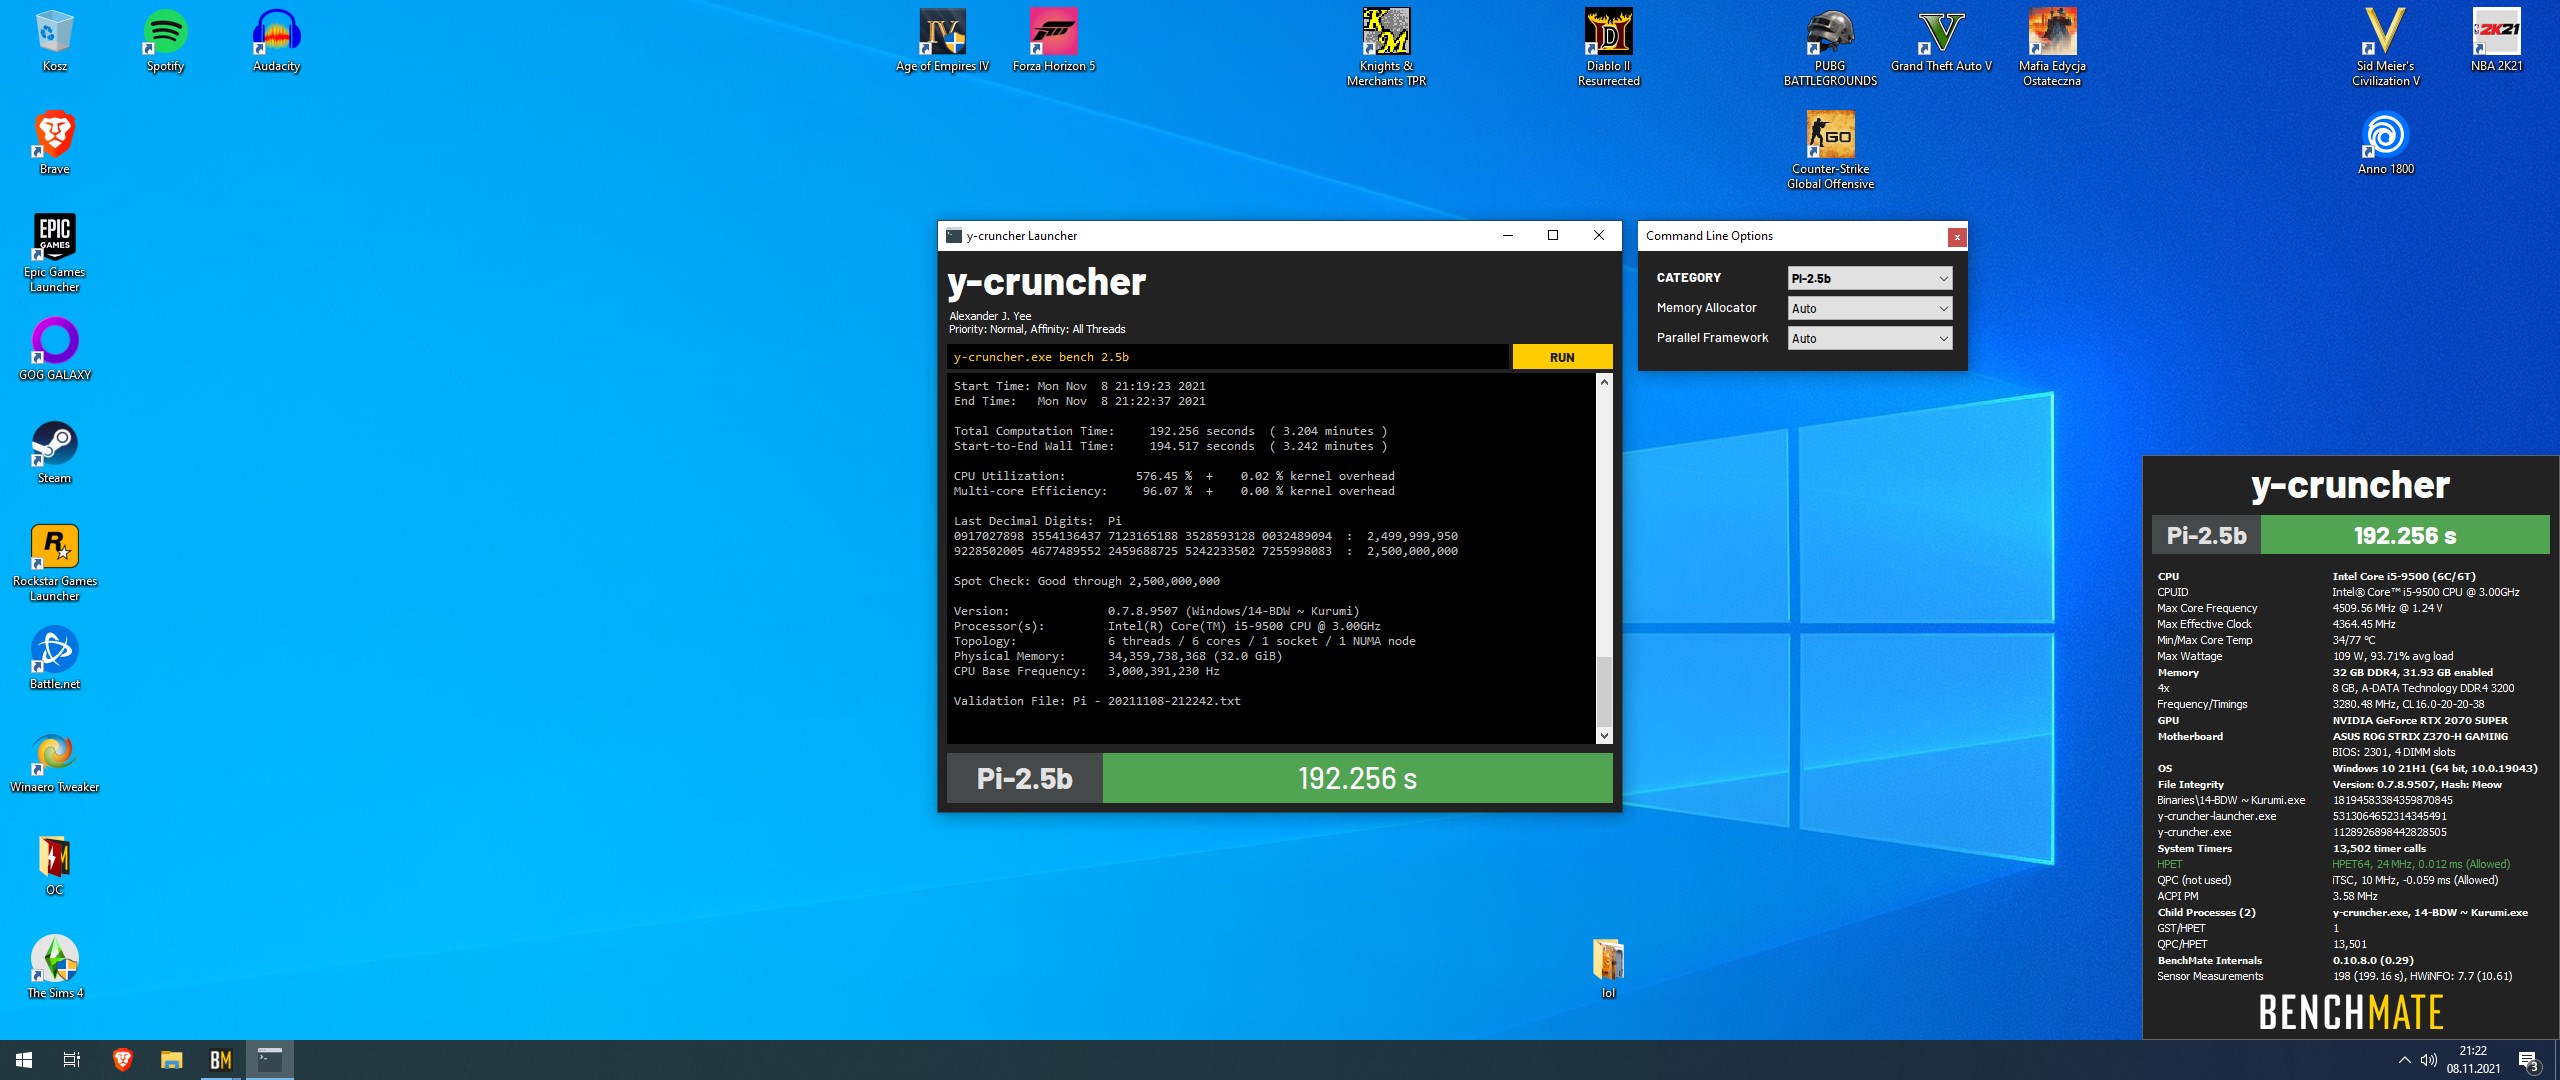Screen dimensions: 2560x1080
Task: Close the Command Line Options panel
Action: 1957,237
